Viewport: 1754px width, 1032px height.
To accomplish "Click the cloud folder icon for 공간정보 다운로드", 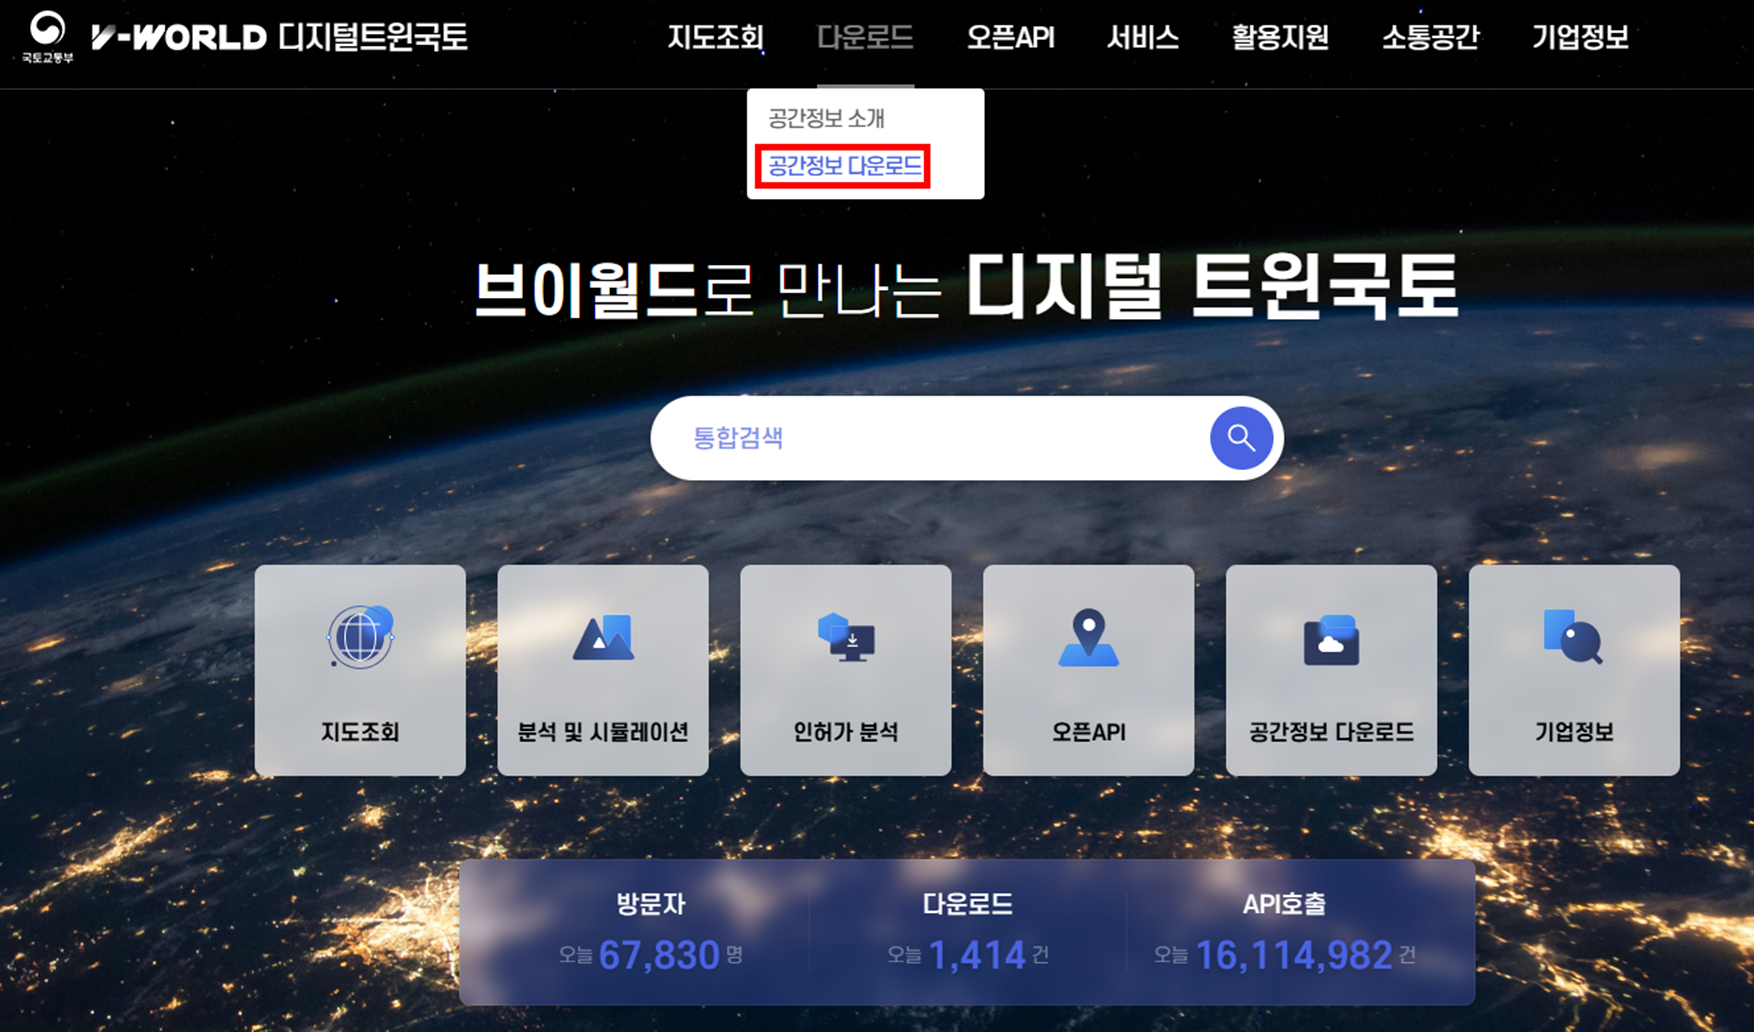I will (1331, 640).
